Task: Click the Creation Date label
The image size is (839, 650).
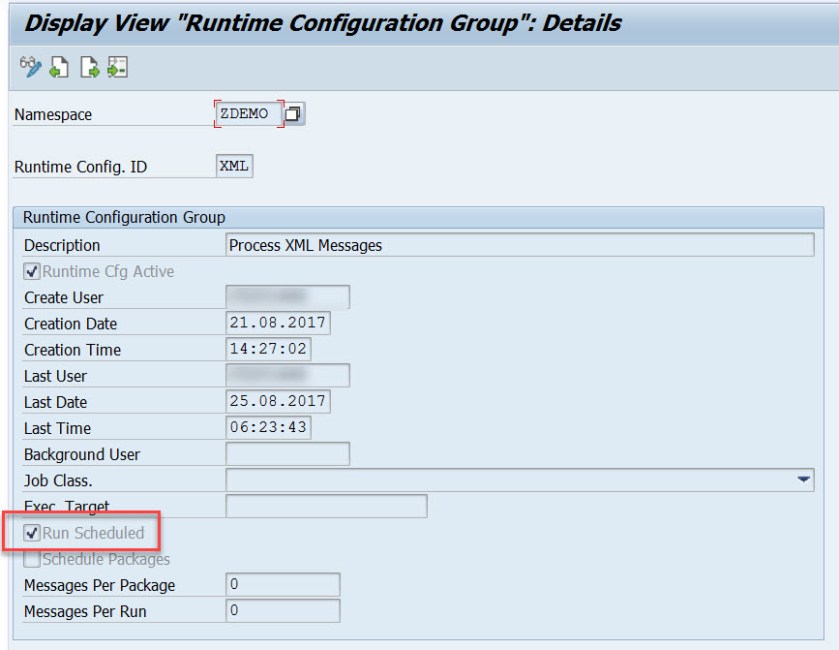Action: click(x=71, y=324)
